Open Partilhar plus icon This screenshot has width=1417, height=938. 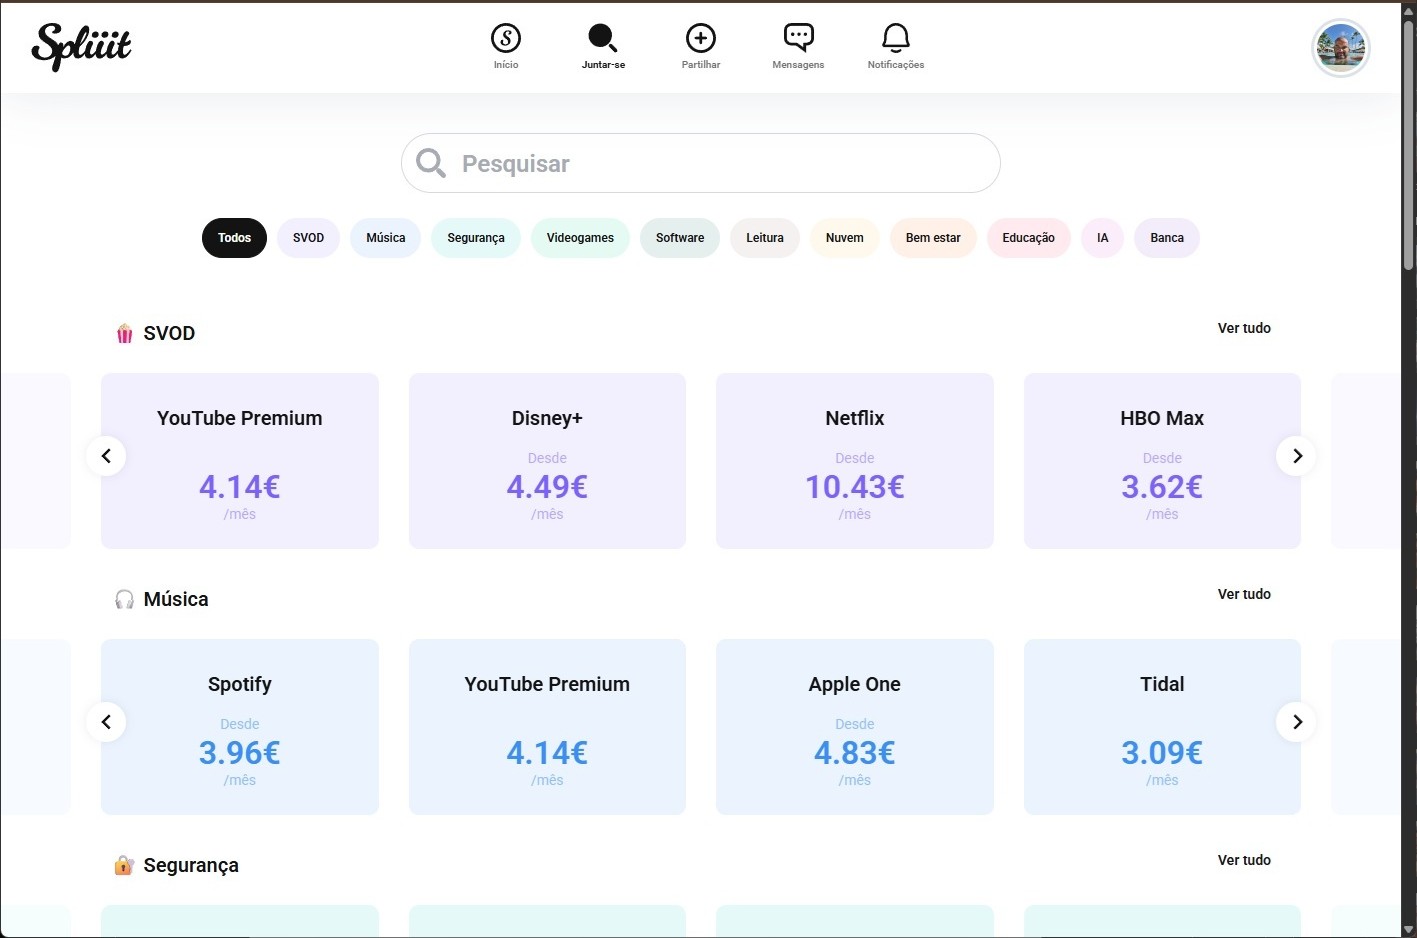pyautogui.click(x=700, y=39)
